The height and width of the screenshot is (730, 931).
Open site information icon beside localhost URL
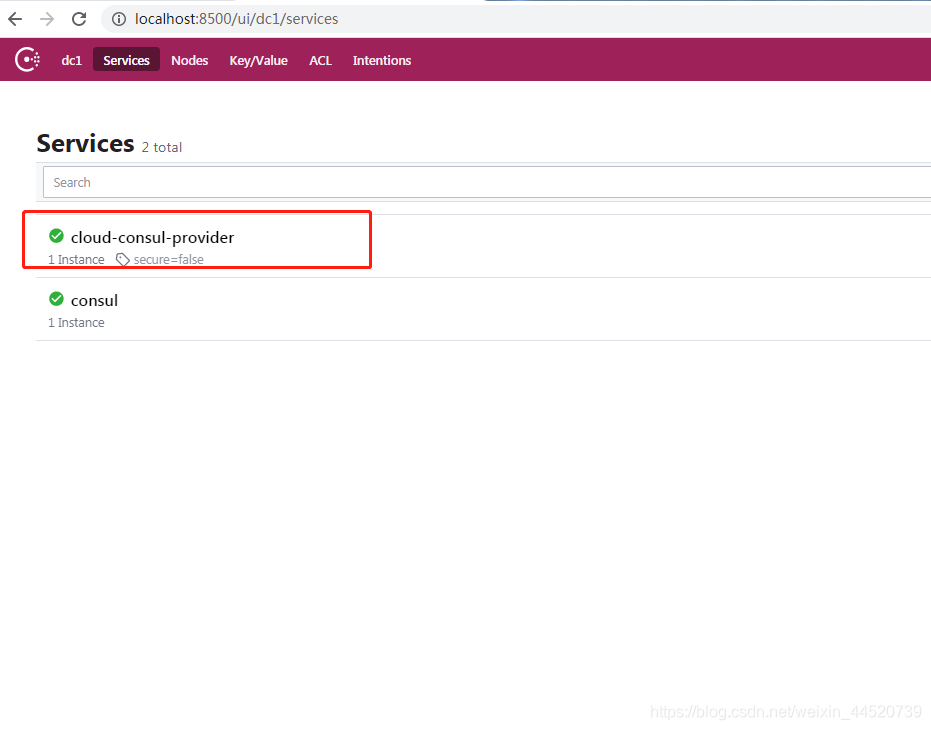pos(119,19)
